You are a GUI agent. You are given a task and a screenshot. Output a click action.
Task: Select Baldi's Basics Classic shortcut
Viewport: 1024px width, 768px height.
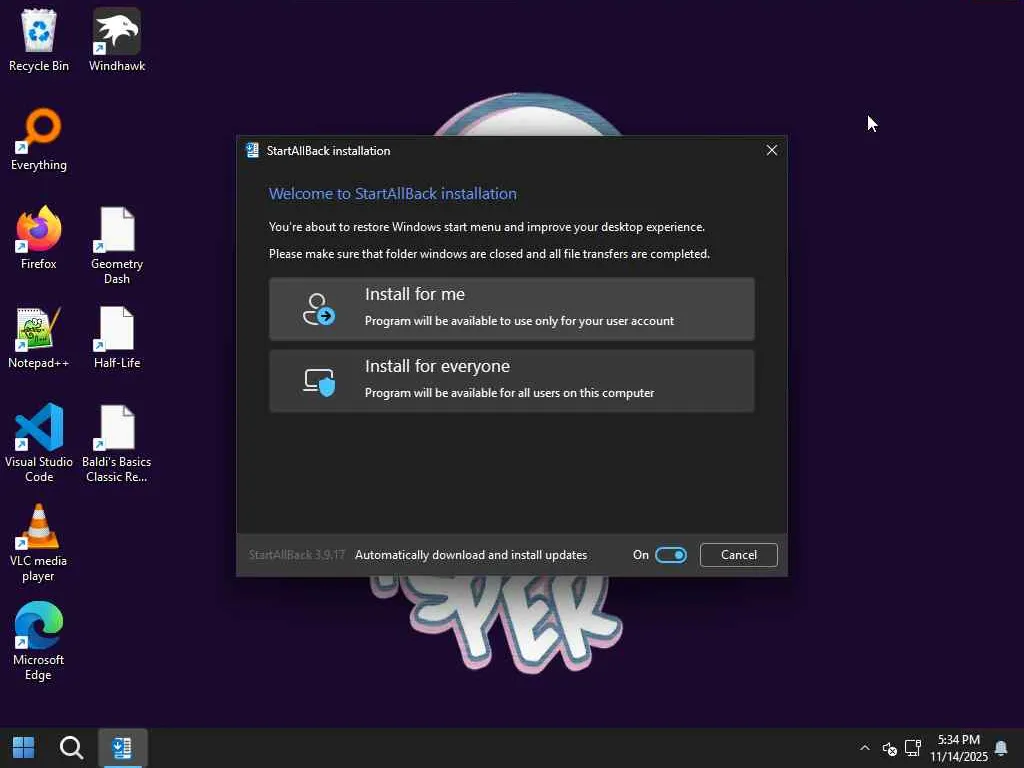pyautogui.click(x=117, y=443)
